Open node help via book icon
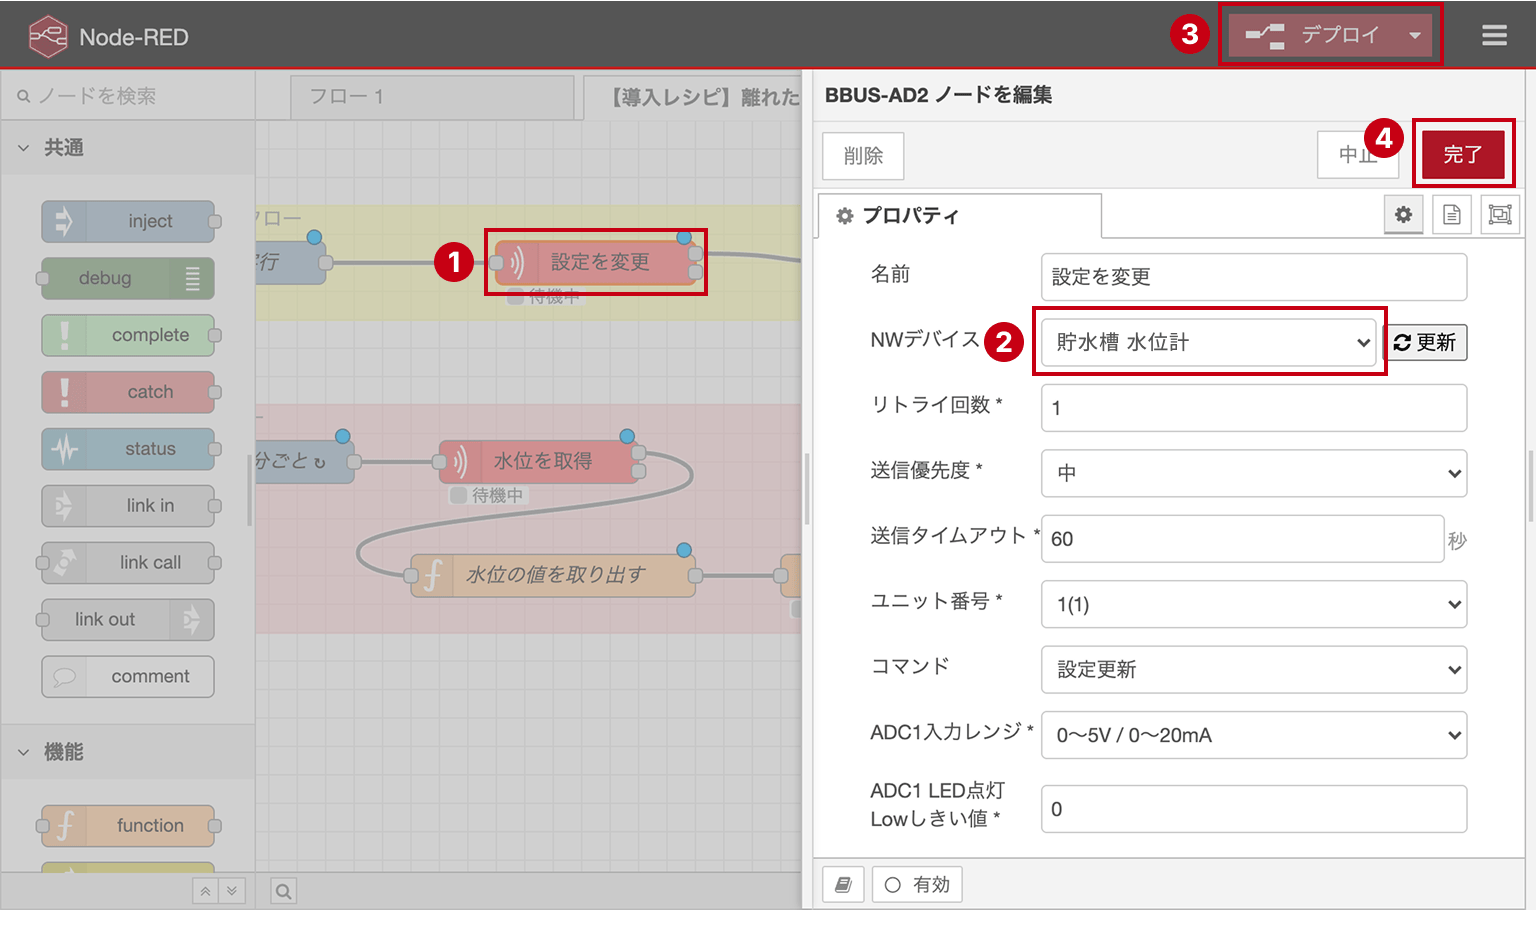This screenshot has height=940, width=1536. coord(843,885)
